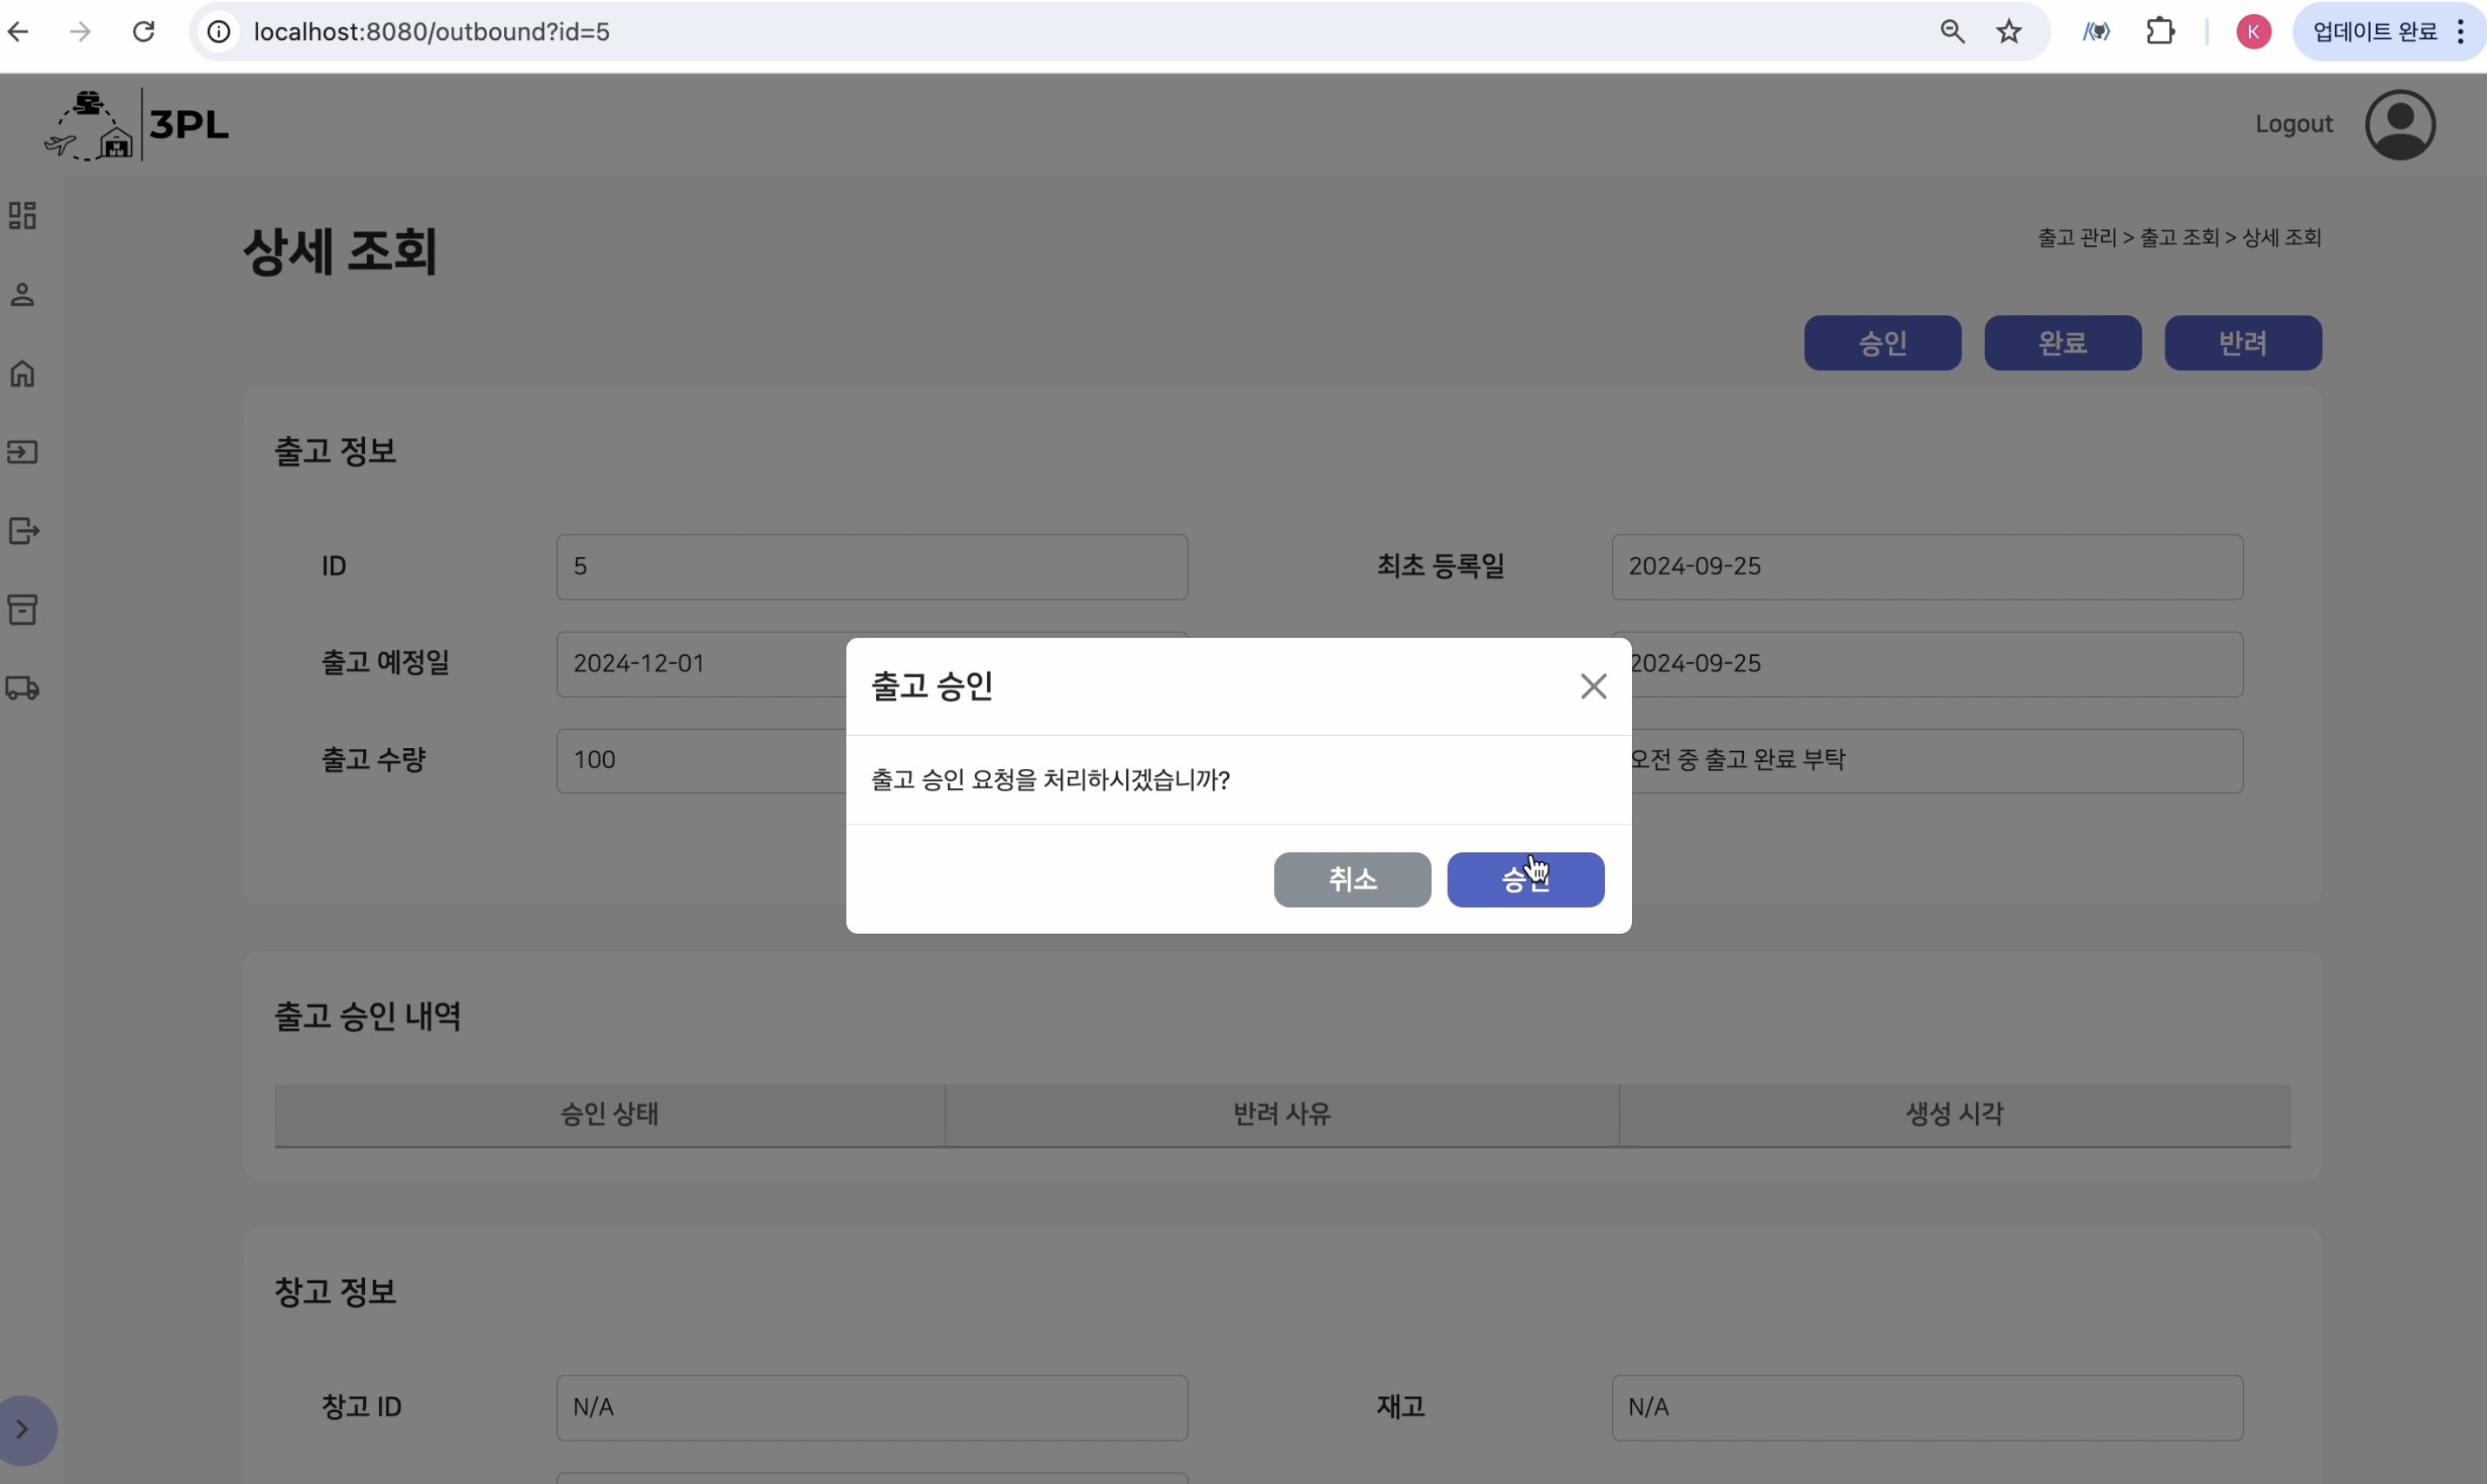Open the warehouse home icon in sidebar
The width and height of the screenshot is (2487, 1484).
22,373
